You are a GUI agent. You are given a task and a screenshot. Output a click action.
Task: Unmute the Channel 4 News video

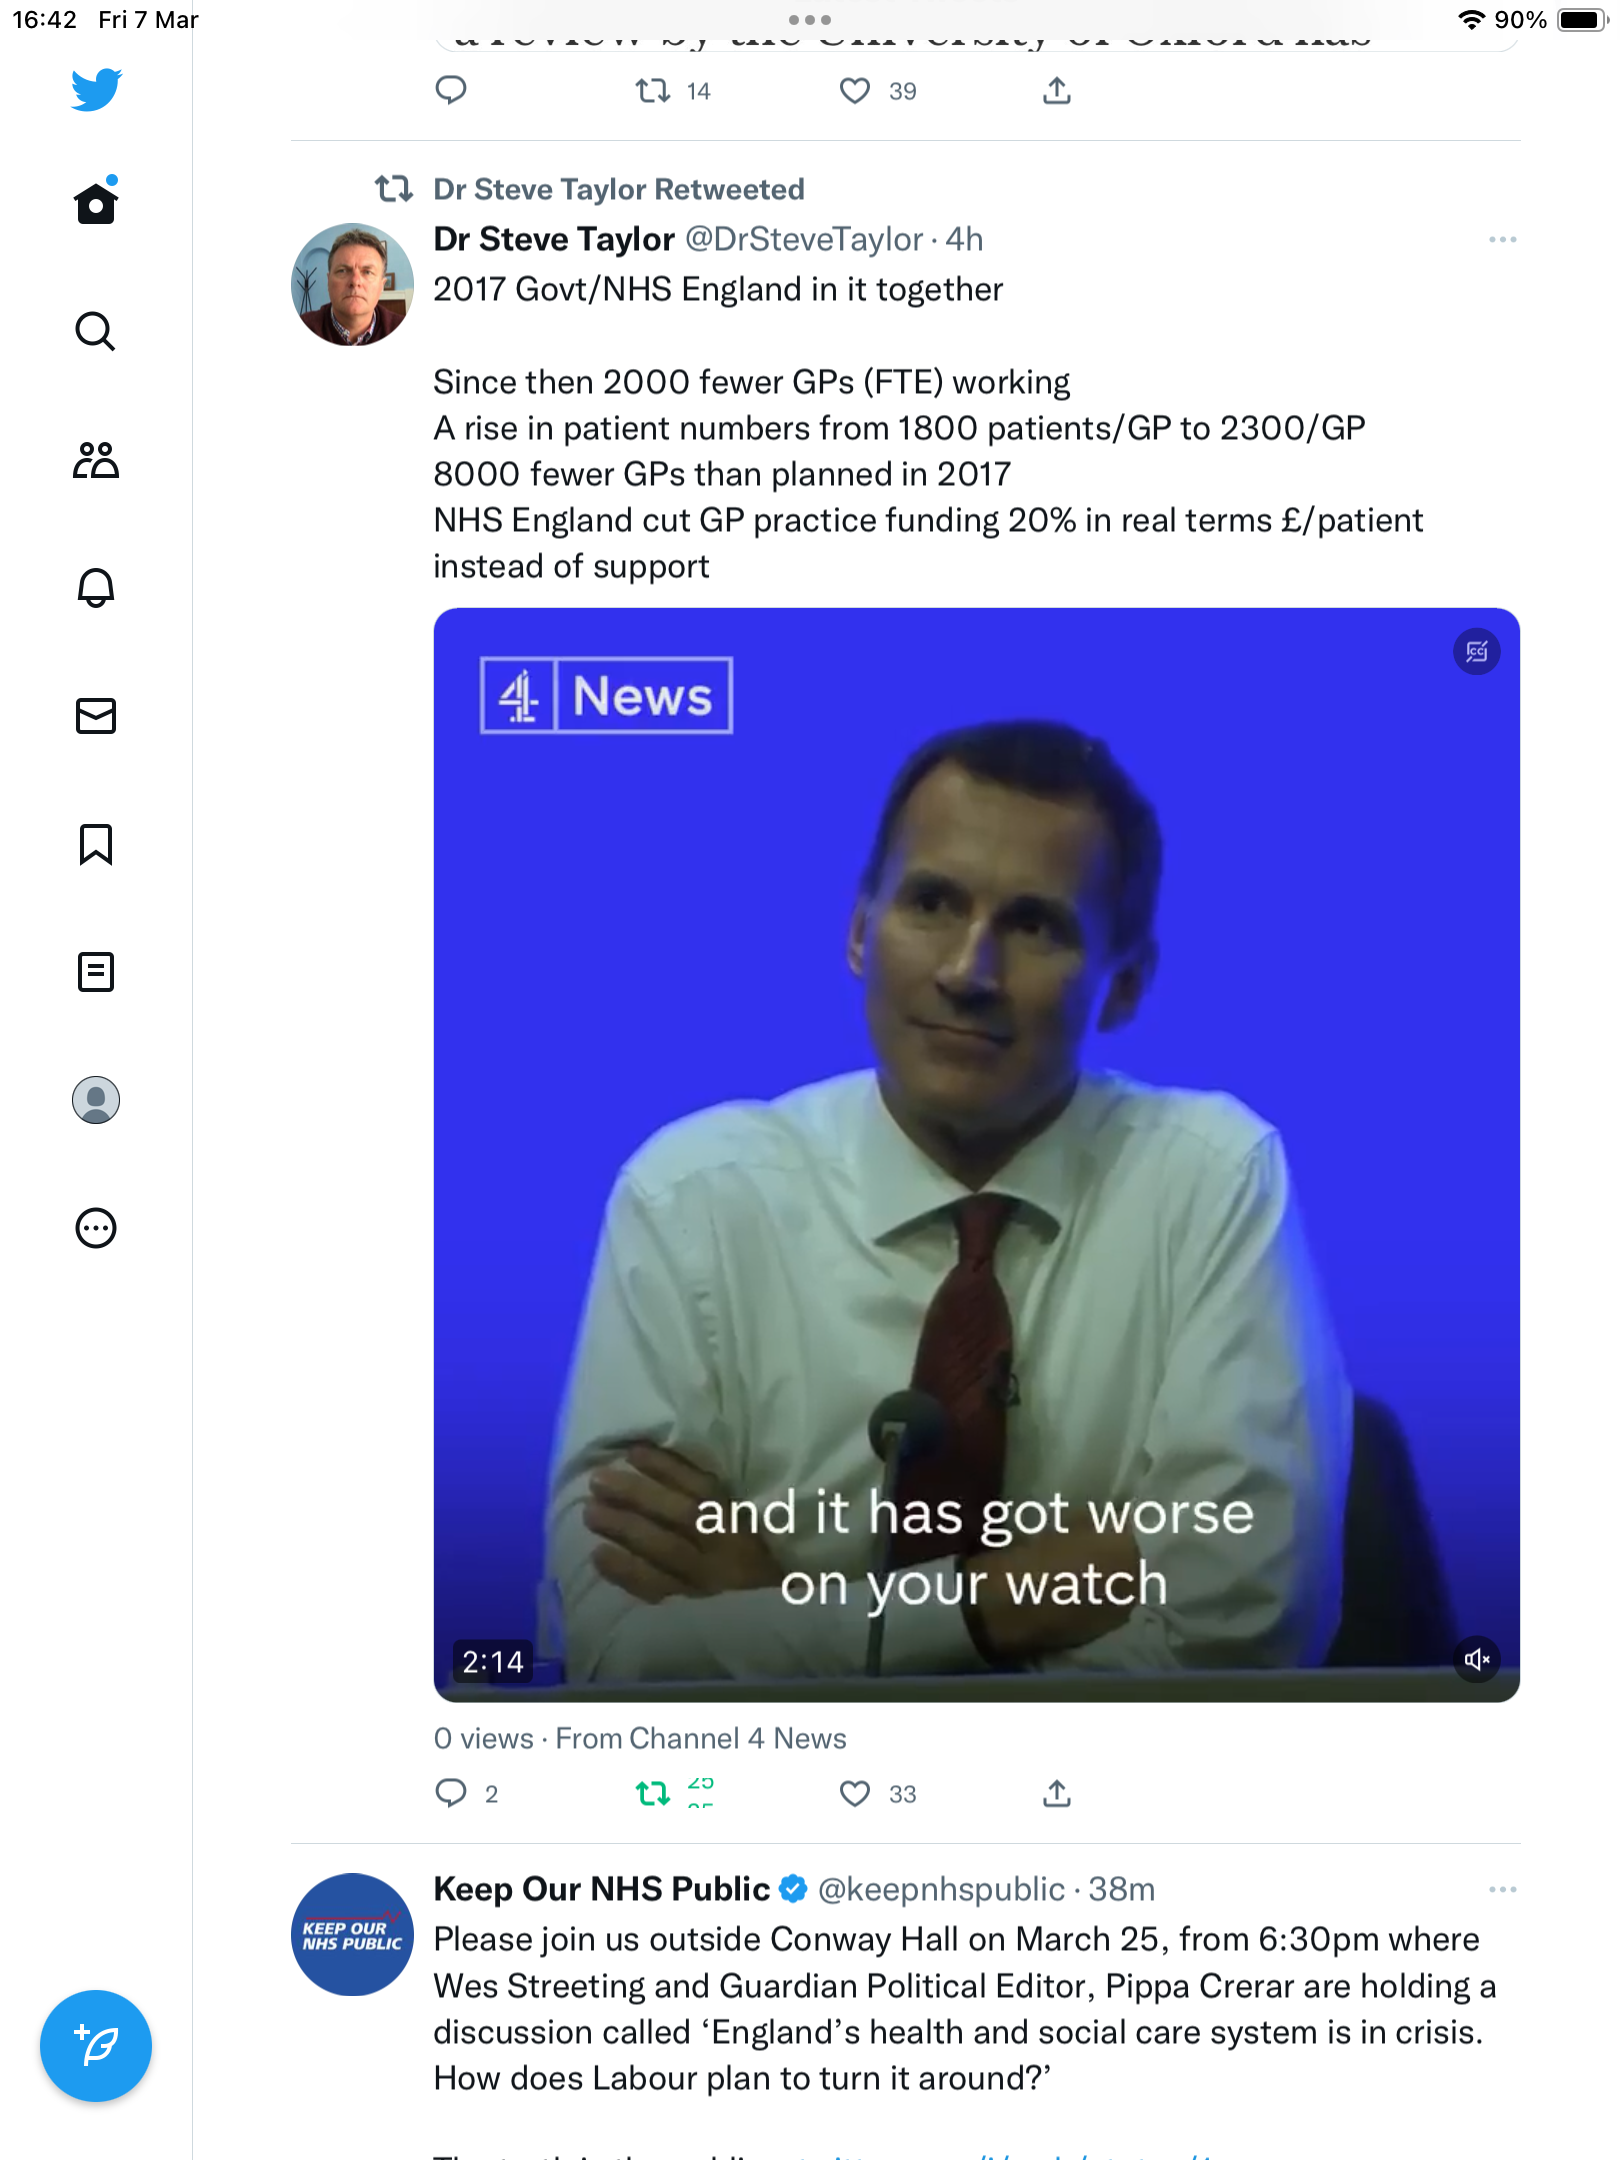pyautogui.click(x=1476, y=1660)
